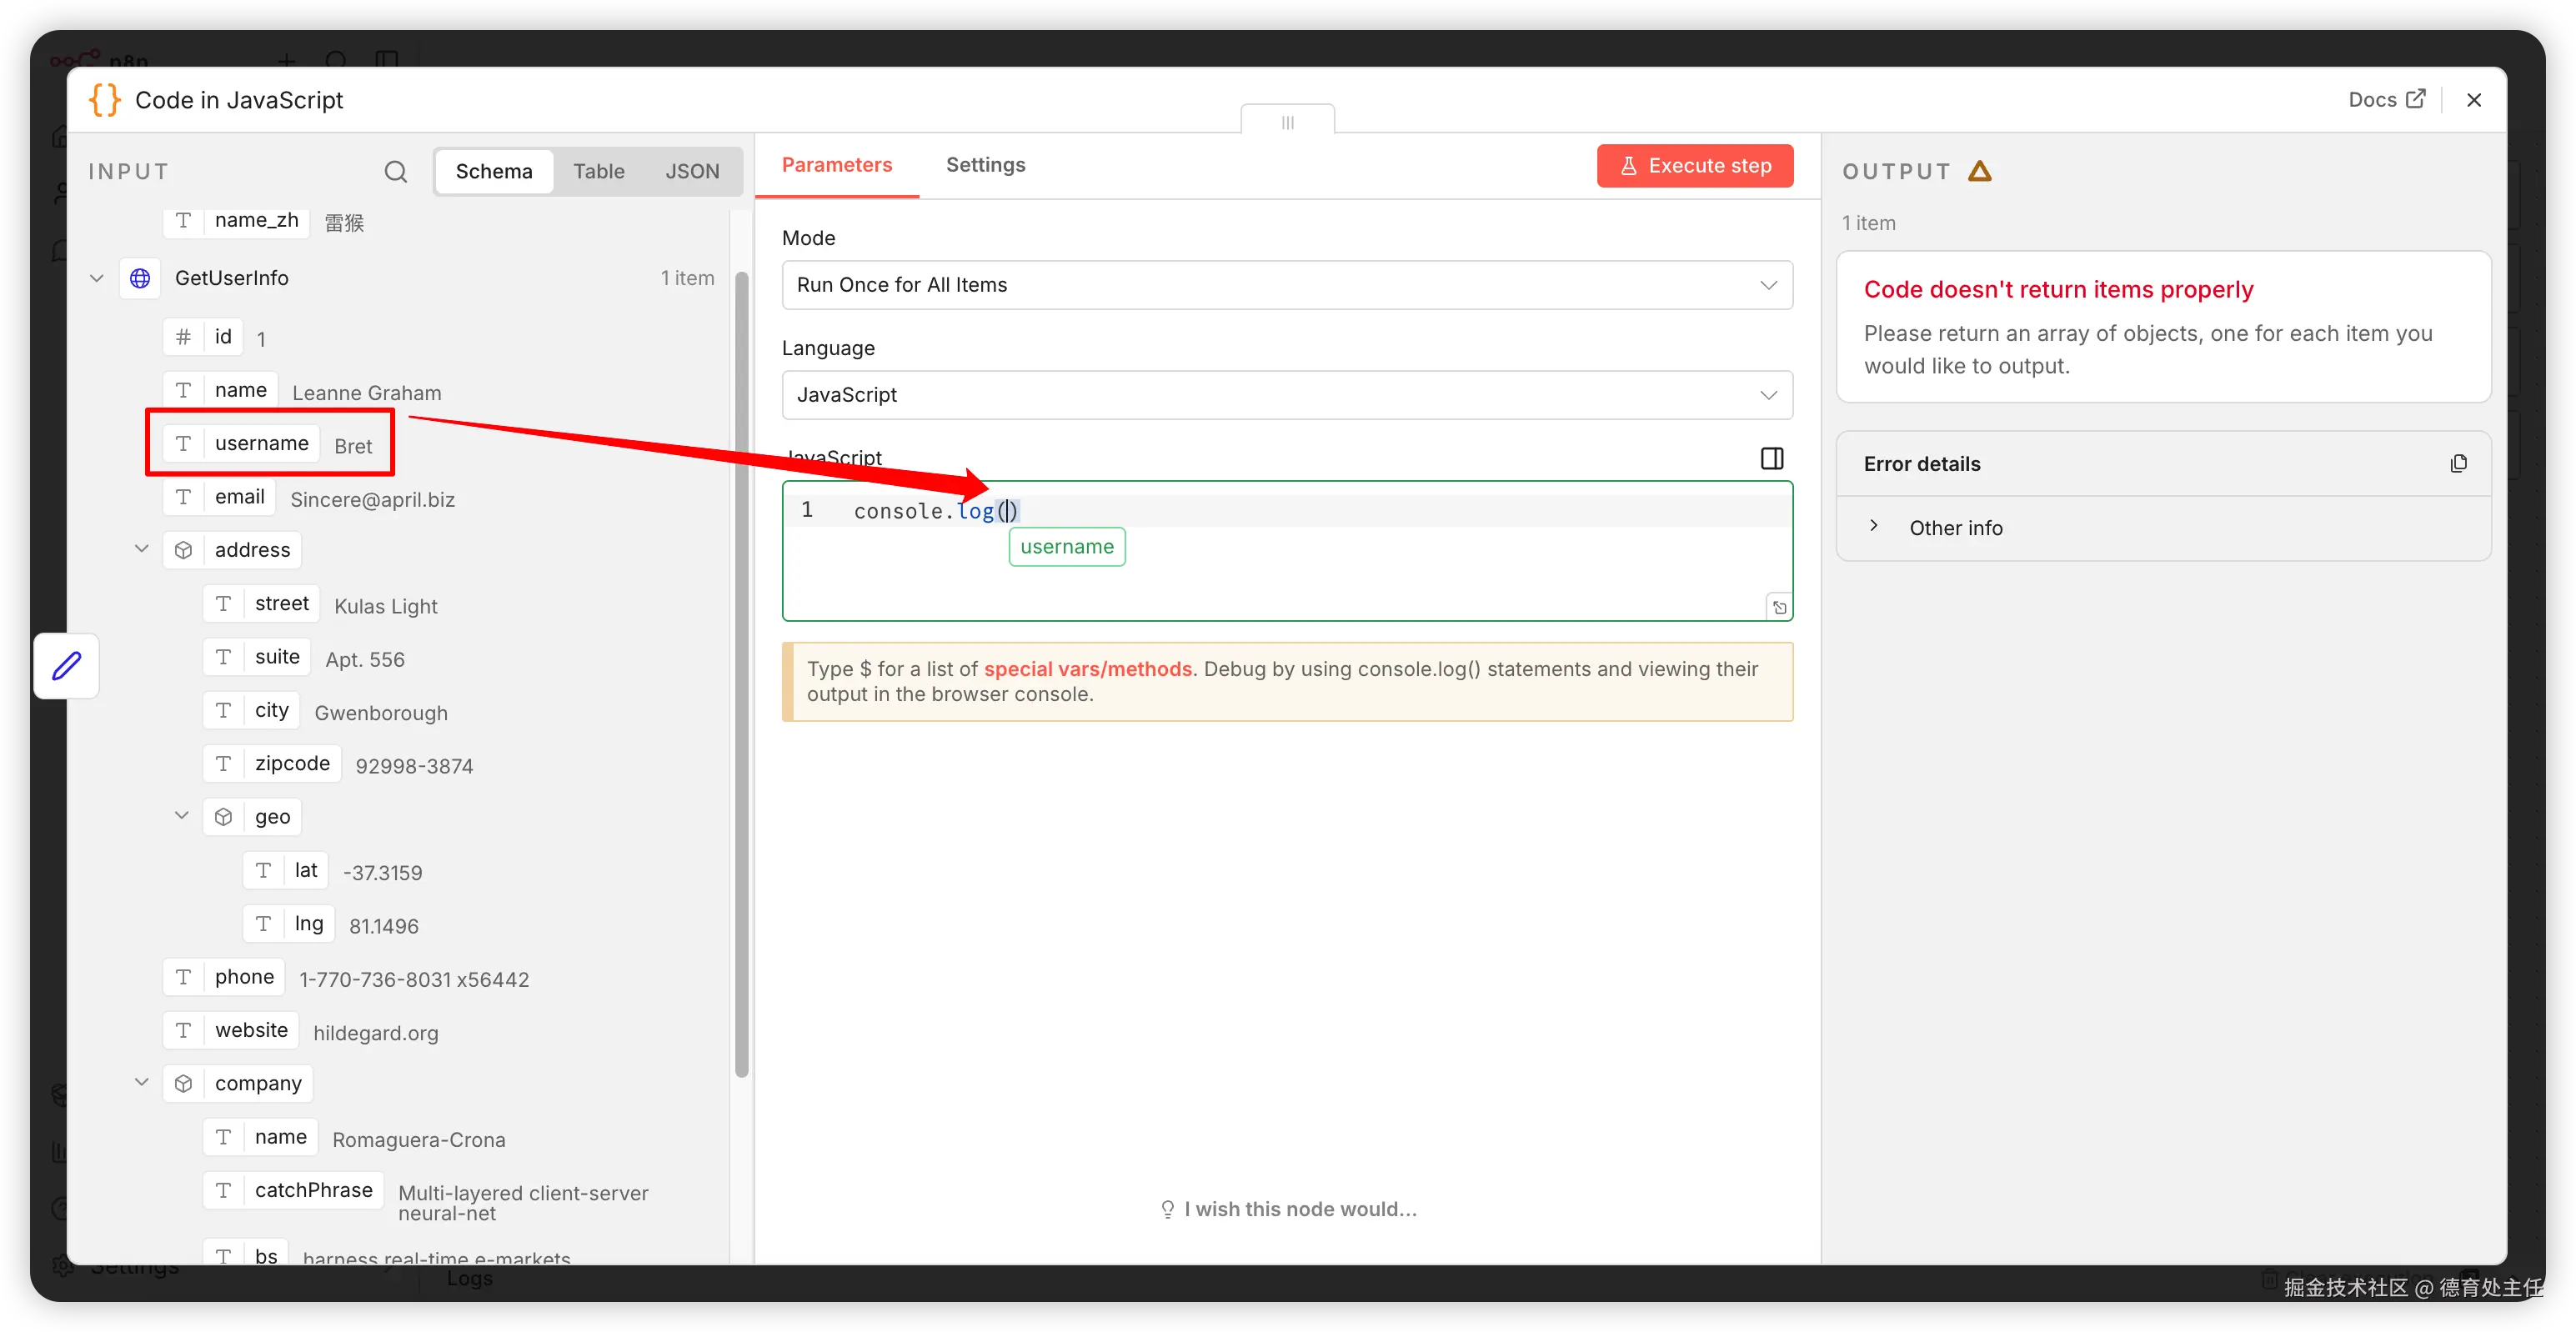Select the Parameters tab
This screenshot has width=2576, height=1332.
[x=836, y=165]
